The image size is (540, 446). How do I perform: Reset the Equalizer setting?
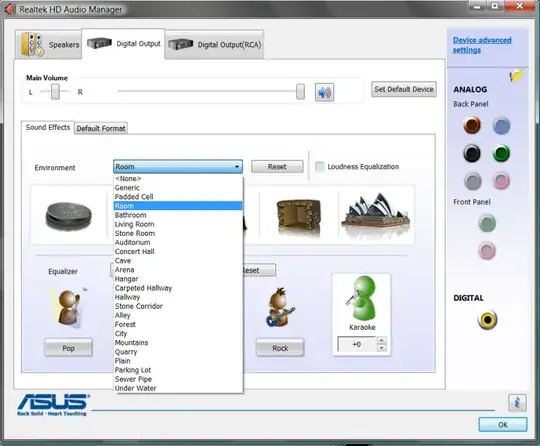(259, 270)
